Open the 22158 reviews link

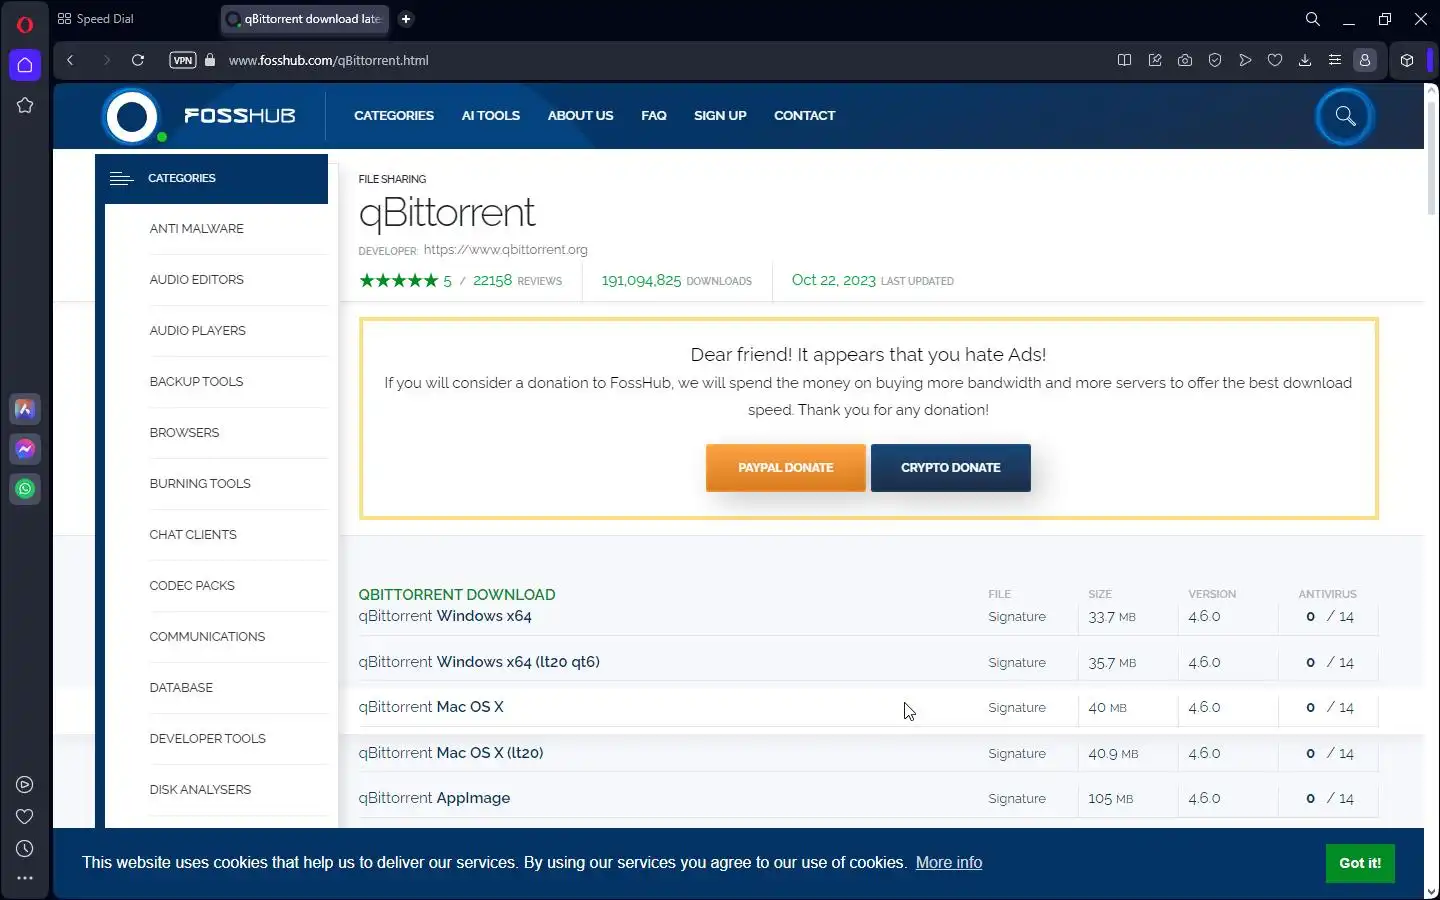(517, 281)
